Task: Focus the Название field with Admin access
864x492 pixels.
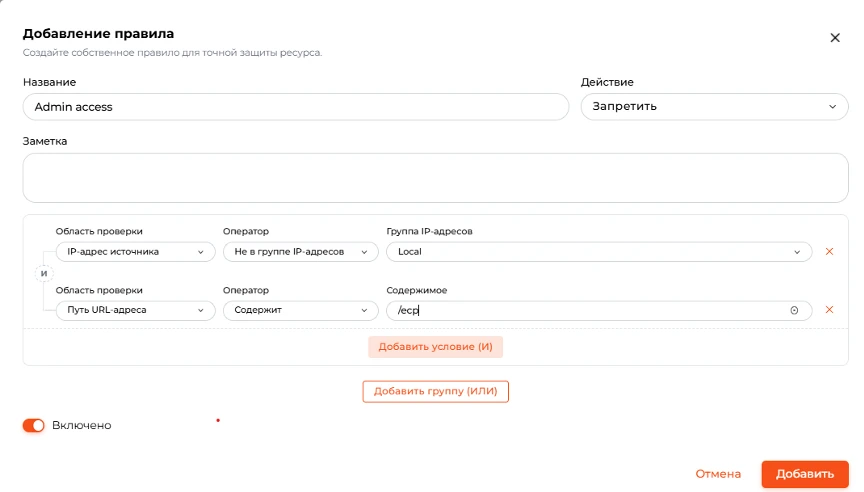Action: [296, 107]
